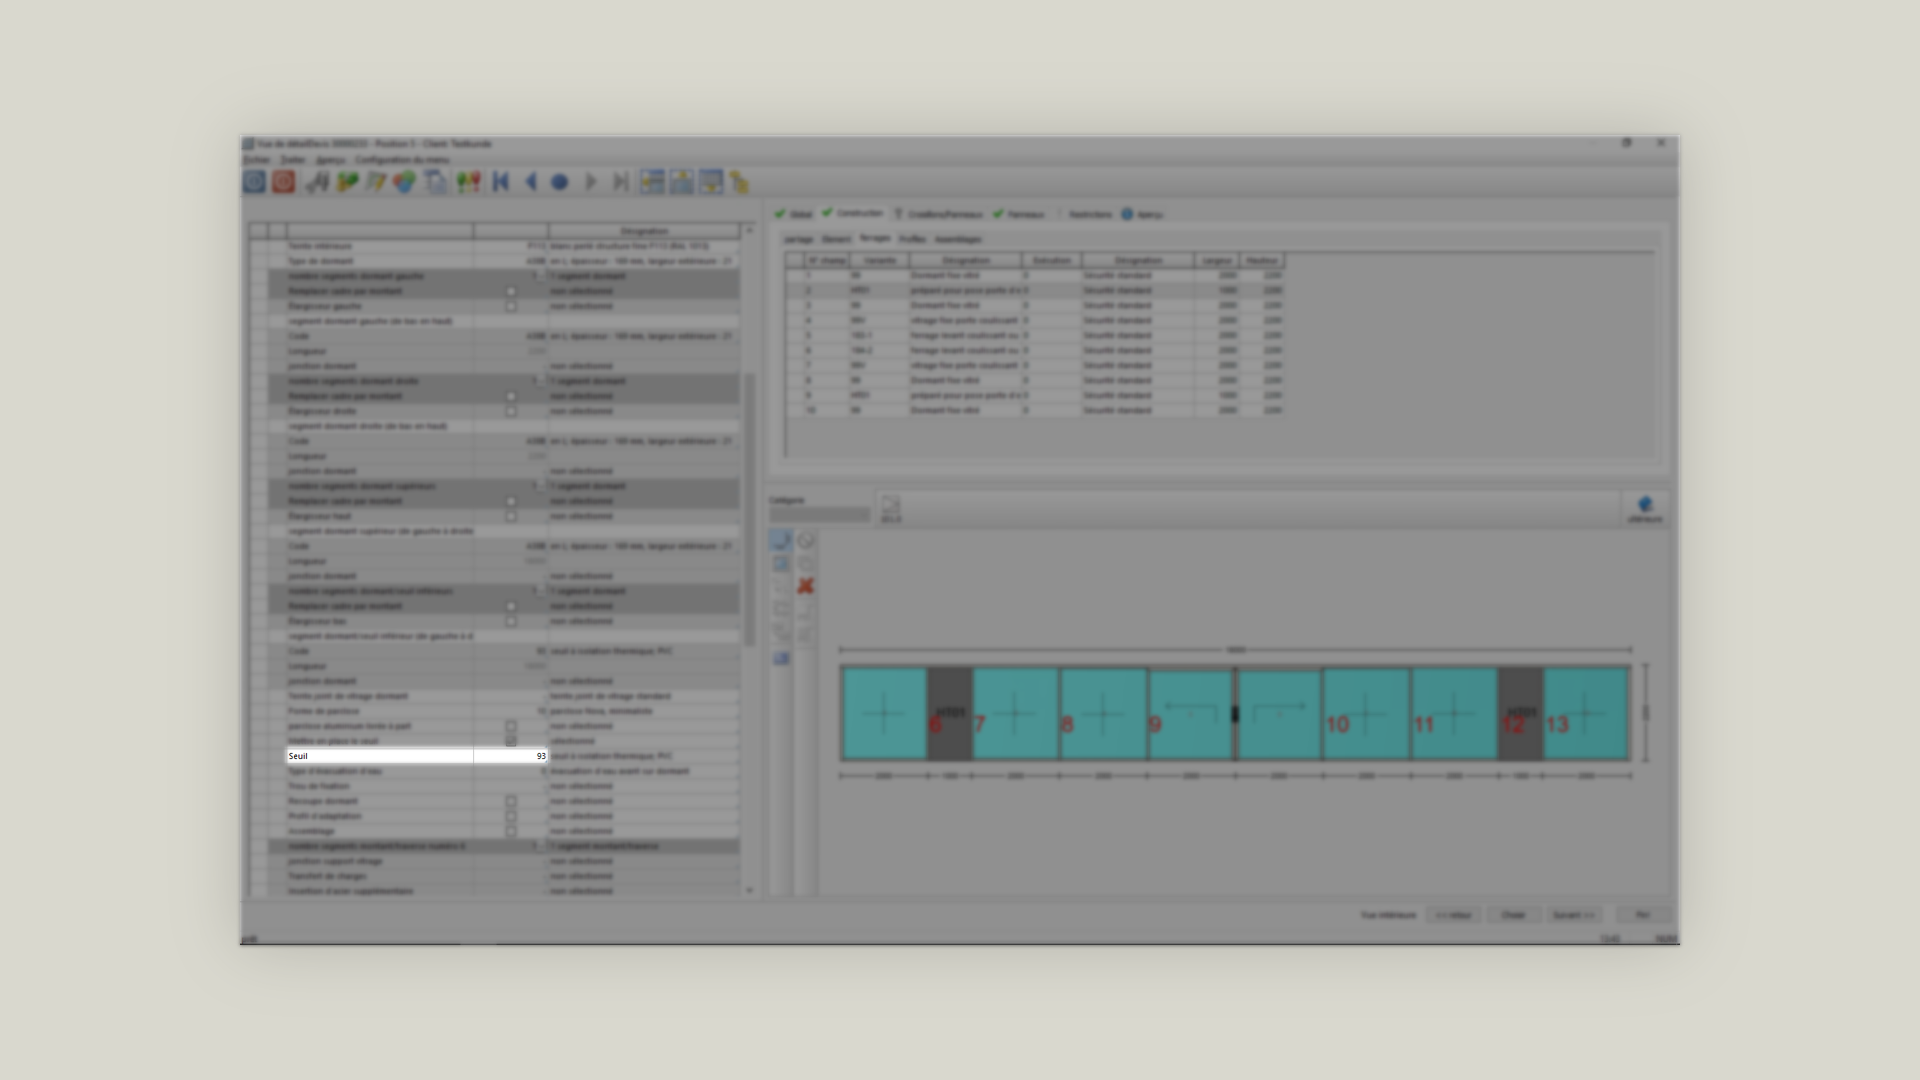Viewport: 1920px width, 1080px height.
Task: Click the blue square icon in the toolbar
Action: [x=254, y=181]
